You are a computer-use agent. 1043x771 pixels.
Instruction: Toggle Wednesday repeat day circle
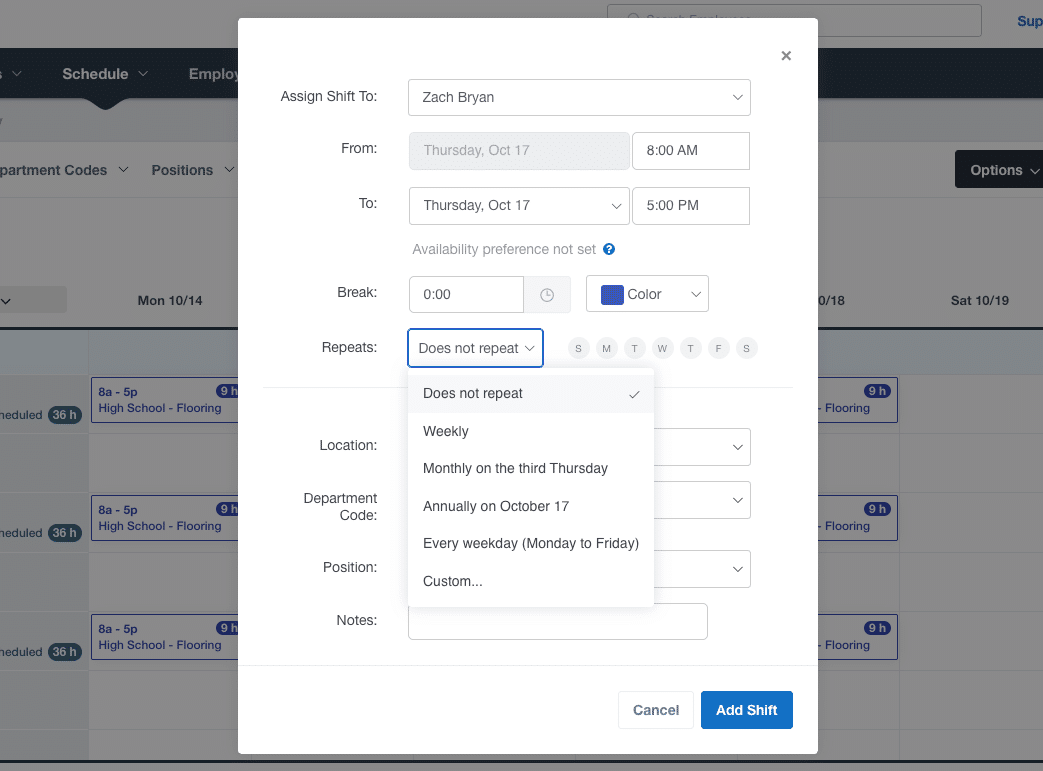[x=663, y=348]
